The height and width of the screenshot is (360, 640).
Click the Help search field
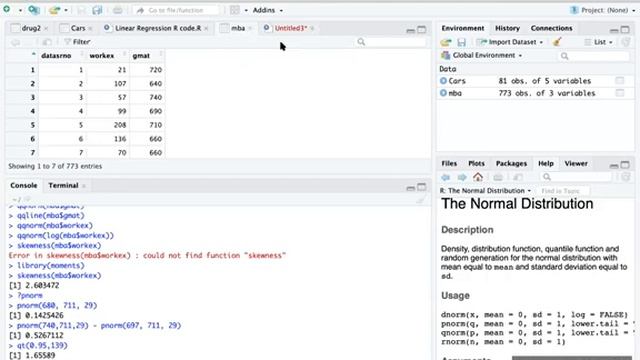tap(576, 177)
